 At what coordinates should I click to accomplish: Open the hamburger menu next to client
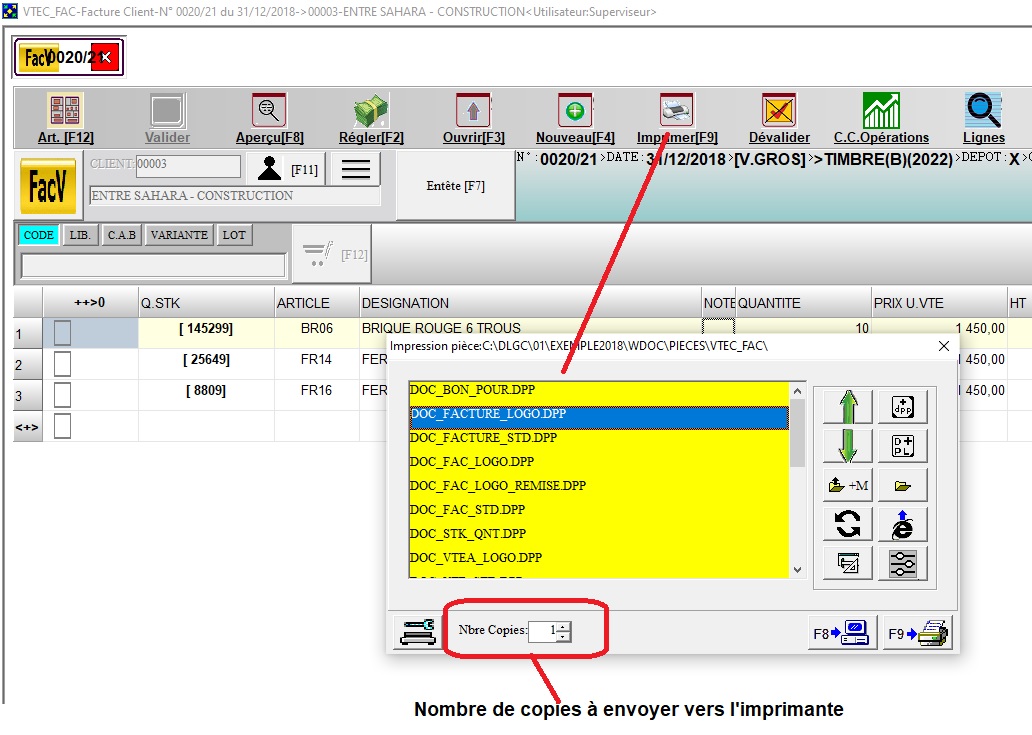click(356, 168)
